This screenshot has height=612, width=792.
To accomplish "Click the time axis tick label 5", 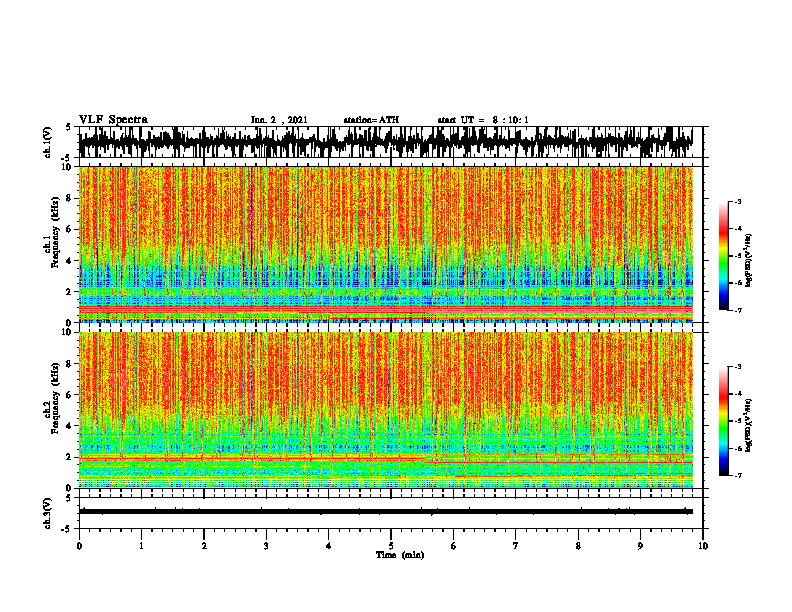I will 391,546.
